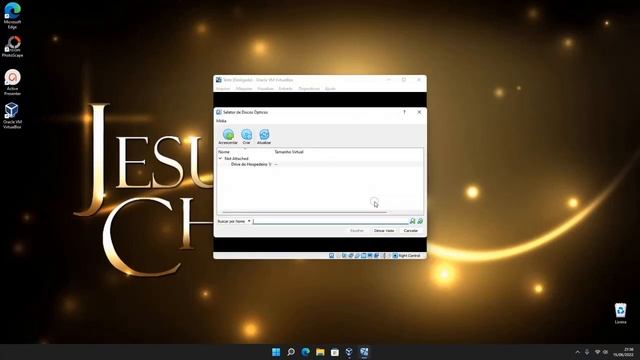Open Arquivo menu in VirtualBox VM window
Image resolution: width=640 pixels, height=360 pixels.
223,89
